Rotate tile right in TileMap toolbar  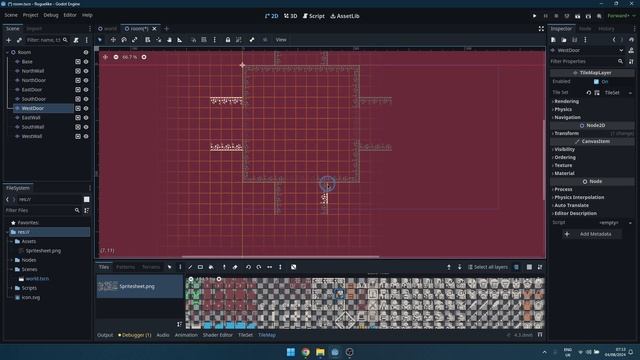coord(259,267)
